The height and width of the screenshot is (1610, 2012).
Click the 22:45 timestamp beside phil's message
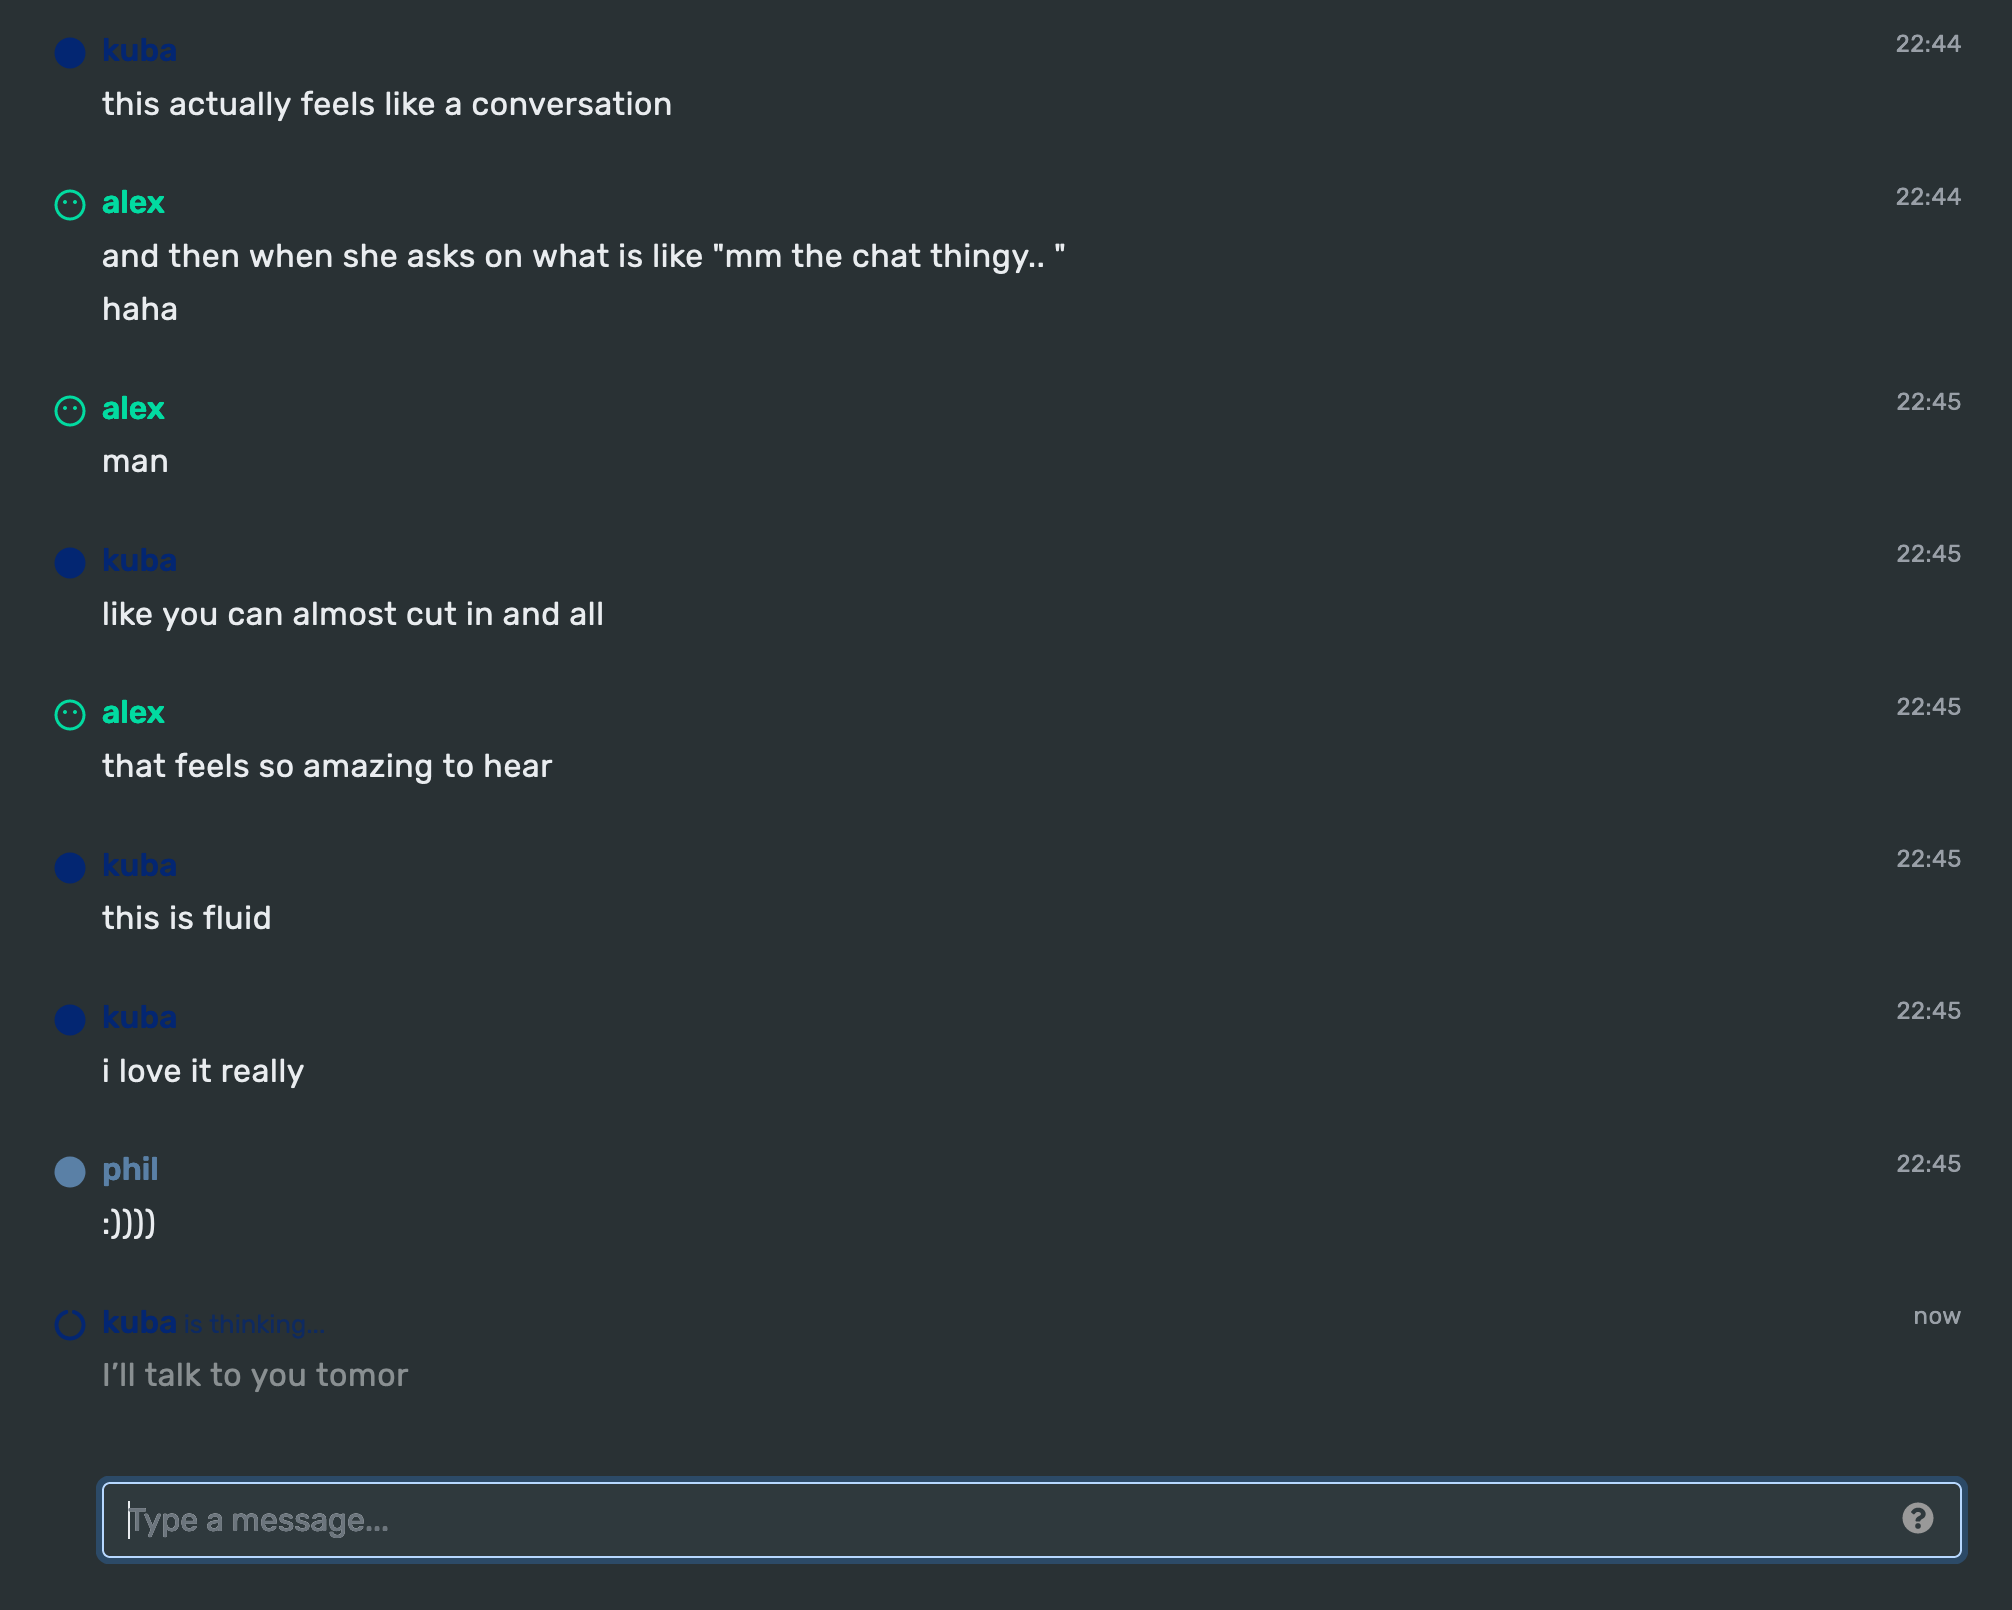click(1928, 1163)
